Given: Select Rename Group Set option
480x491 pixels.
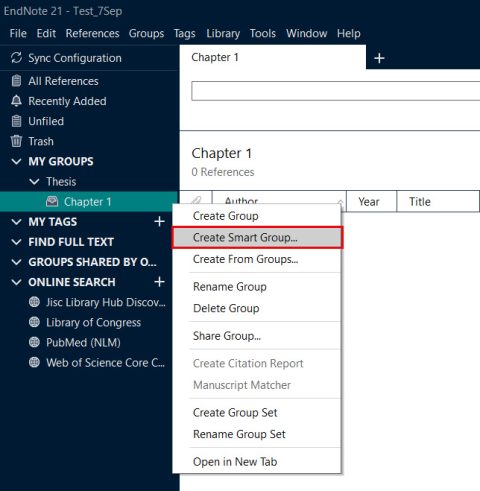Looking at the screenshot, I should tap(257, 434).
